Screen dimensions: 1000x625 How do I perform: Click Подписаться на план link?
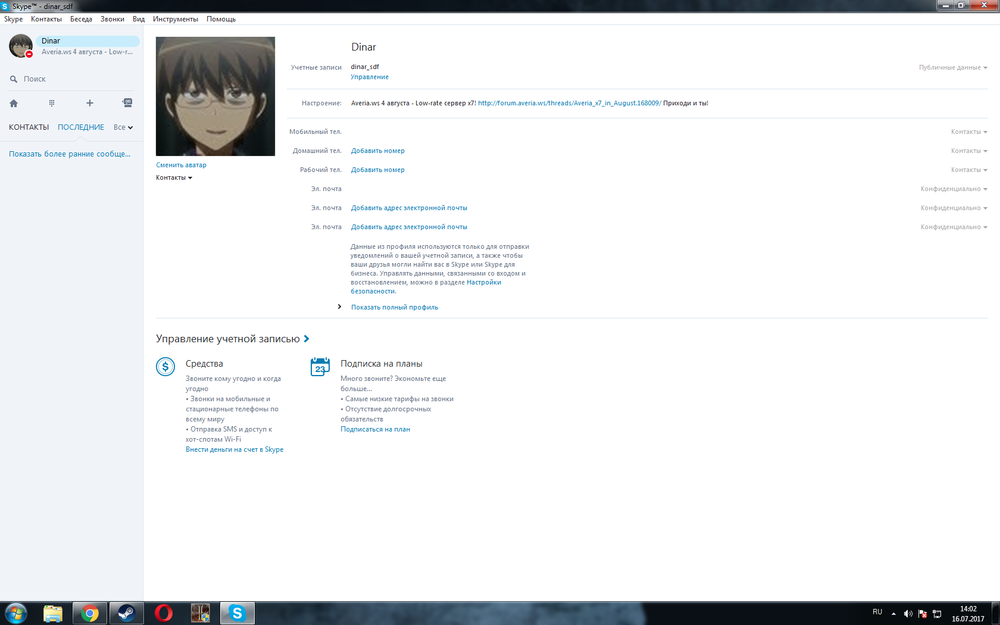(x=375, y=429)
